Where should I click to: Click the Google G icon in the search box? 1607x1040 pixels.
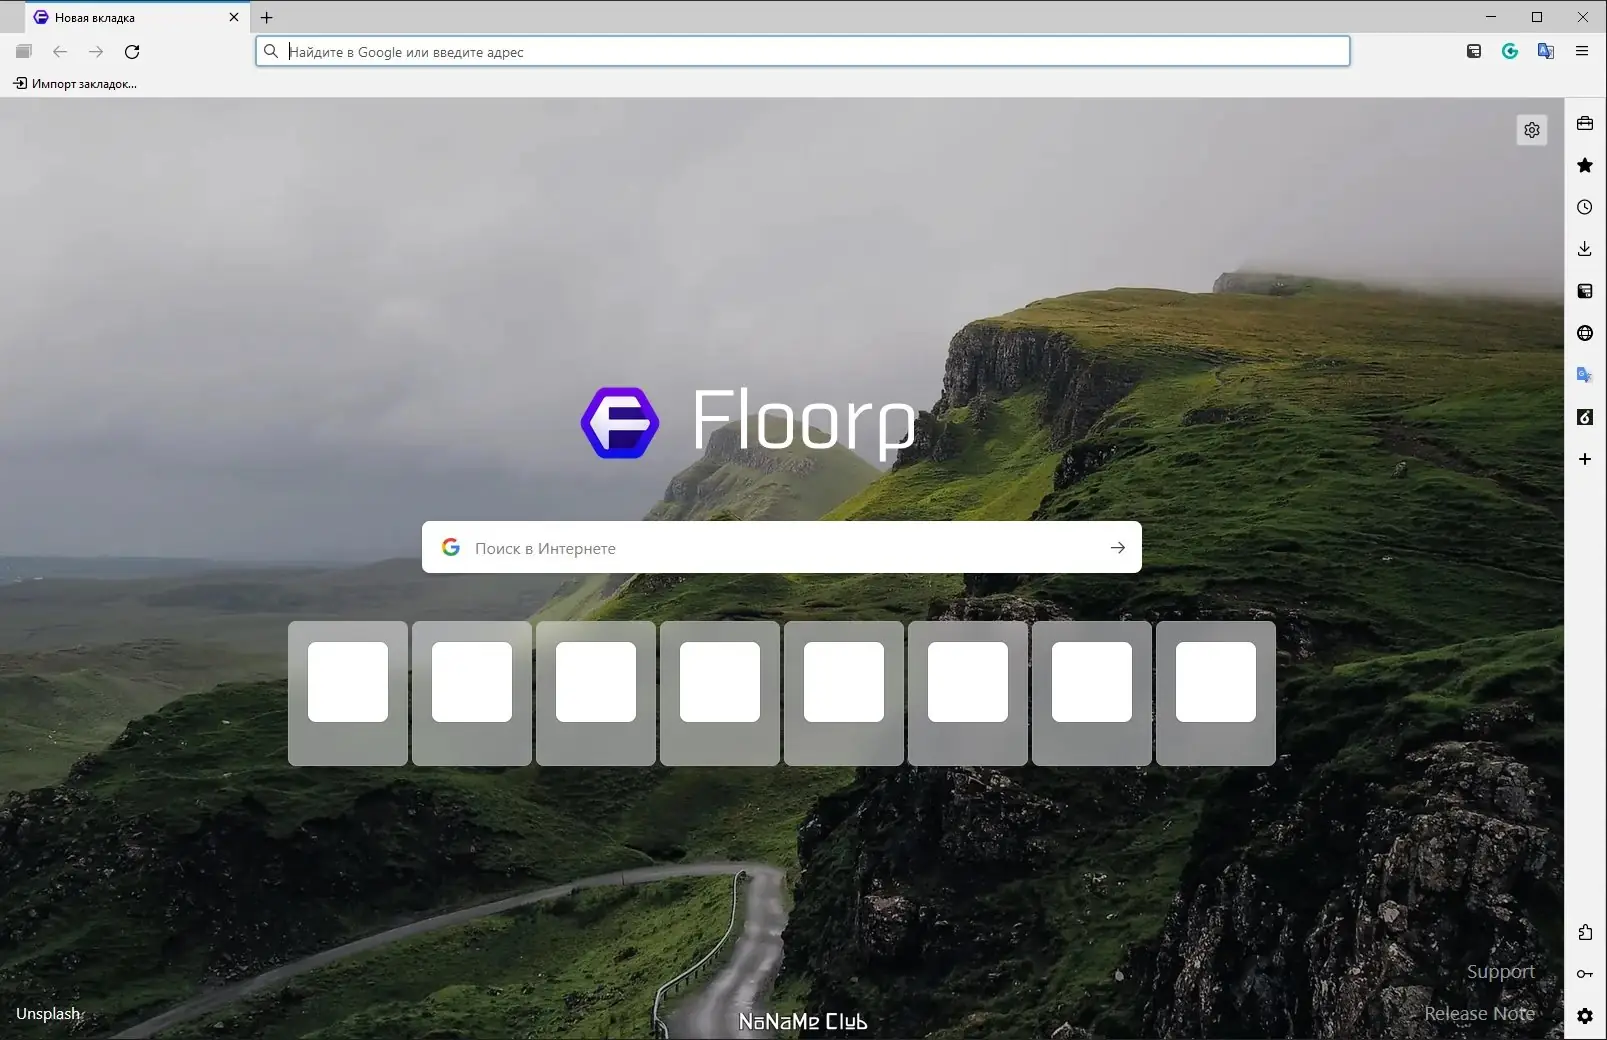[x=451, y=547]
